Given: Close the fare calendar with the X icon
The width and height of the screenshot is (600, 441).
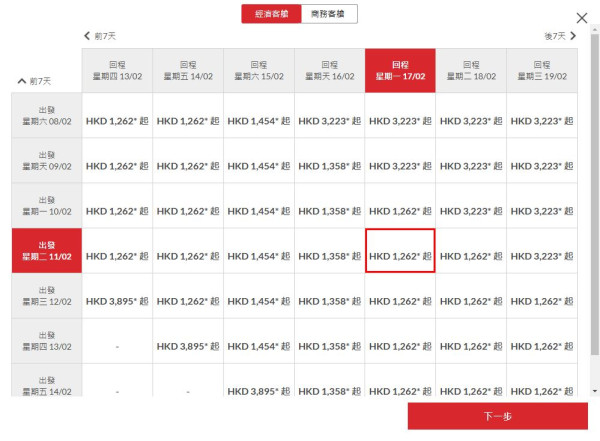Looking at the screenshot, I should [582, 18].
